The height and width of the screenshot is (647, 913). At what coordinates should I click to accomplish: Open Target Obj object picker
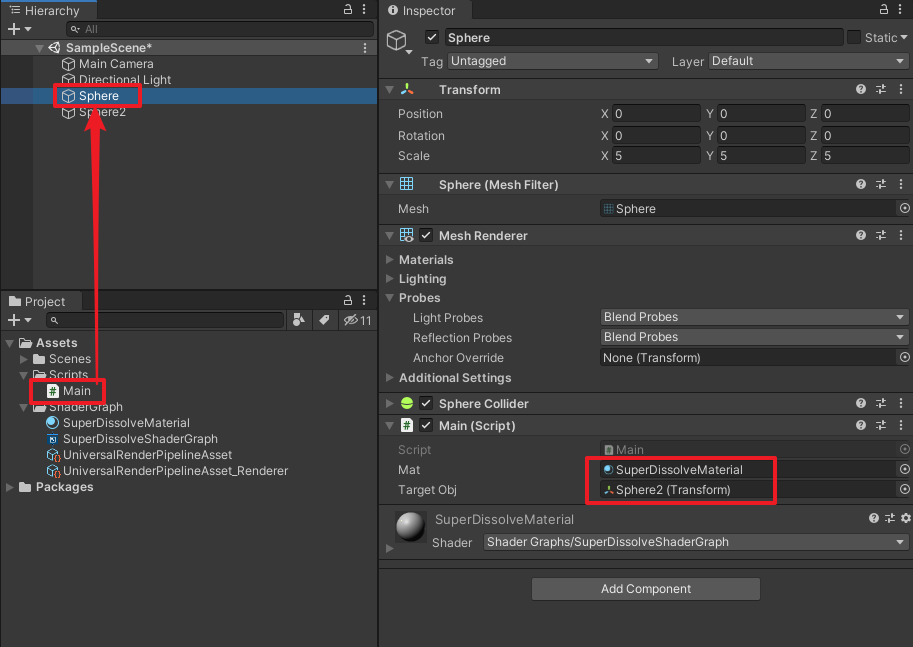pos(904,489)
